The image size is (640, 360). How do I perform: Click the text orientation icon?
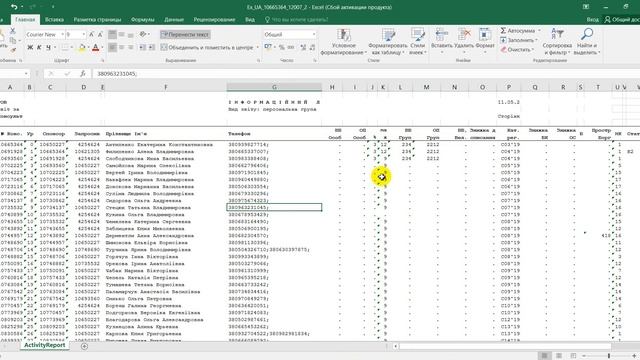tap(142, 35)
